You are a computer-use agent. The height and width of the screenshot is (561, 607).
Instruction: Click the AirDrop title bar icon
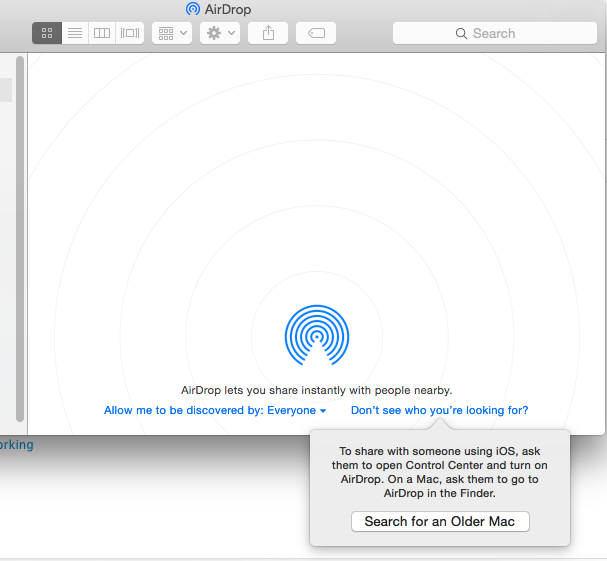[x=193, y=9]
